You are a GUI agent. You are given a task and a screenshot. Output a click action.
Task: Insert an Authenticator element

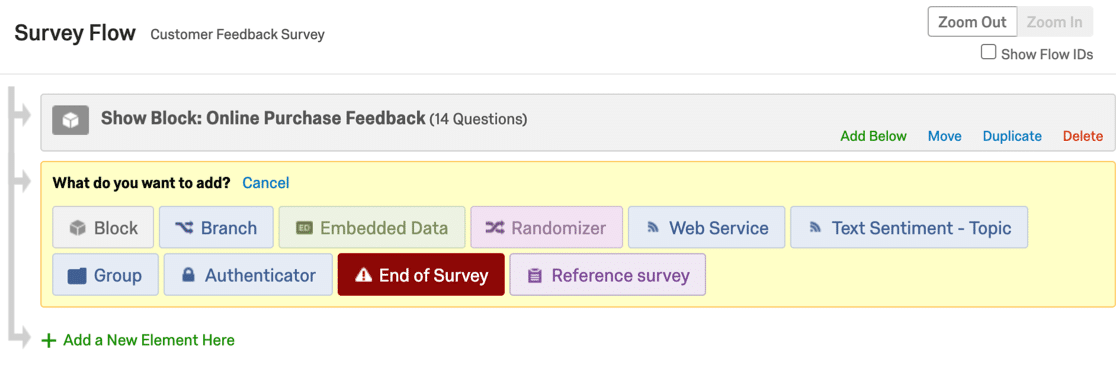coord(248,275)
